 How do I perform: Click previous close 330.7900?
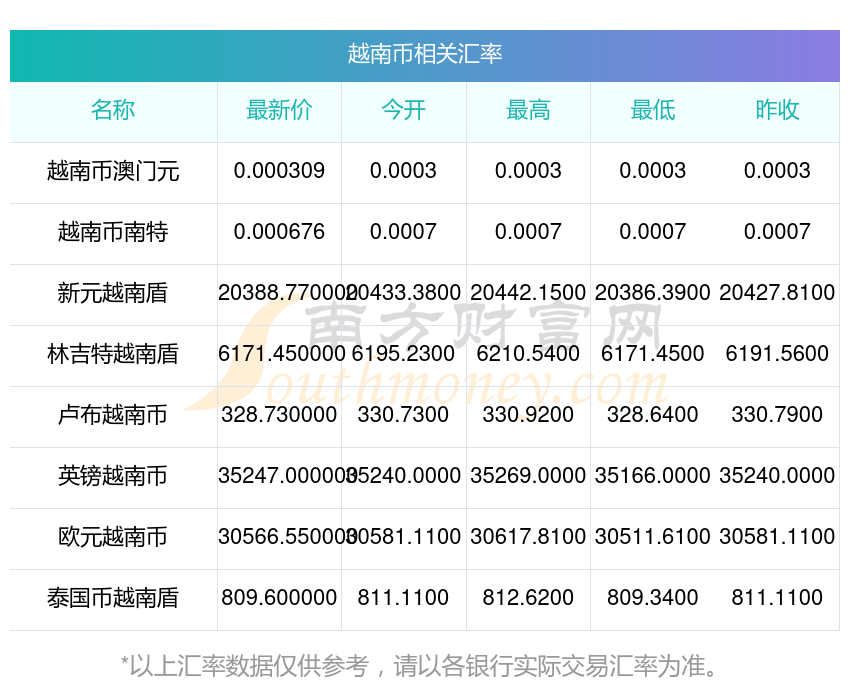[x=777, y=415]
